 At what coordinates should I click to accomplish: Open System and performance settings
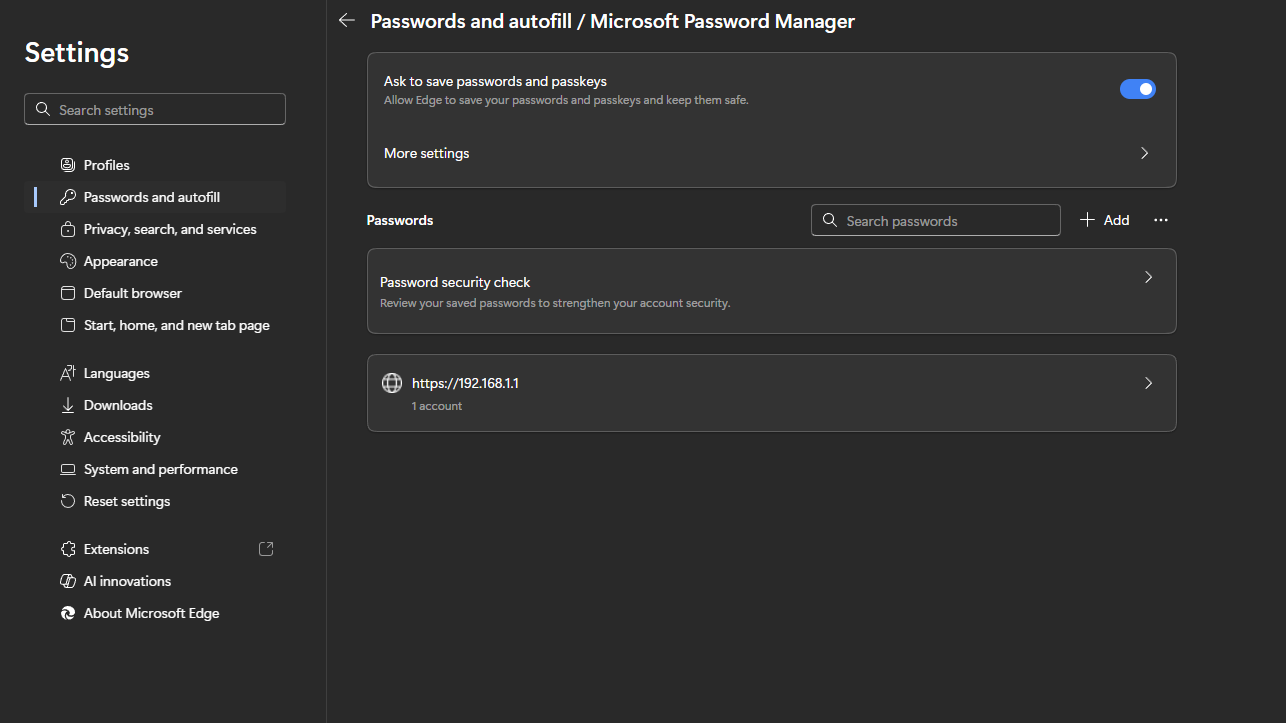point(155,469)
